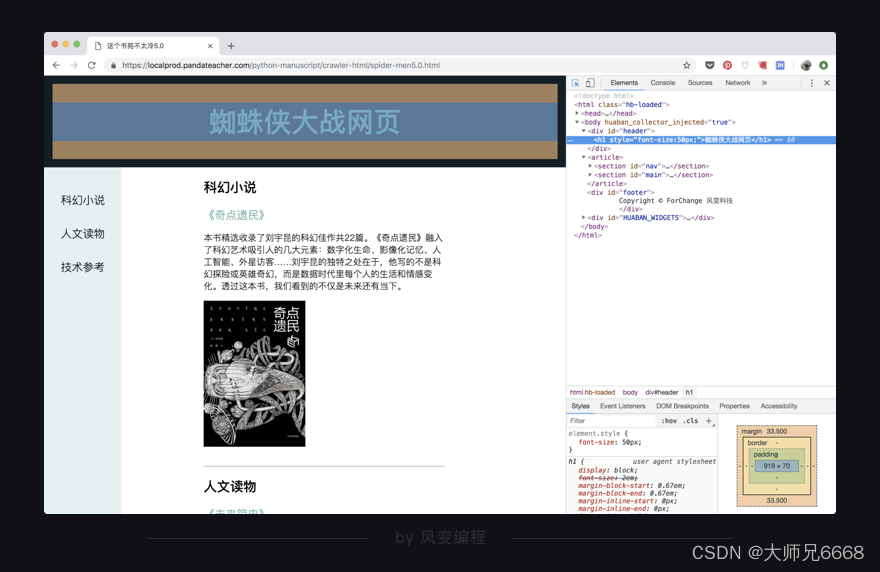Click the address bar URL

click(281, 65)
